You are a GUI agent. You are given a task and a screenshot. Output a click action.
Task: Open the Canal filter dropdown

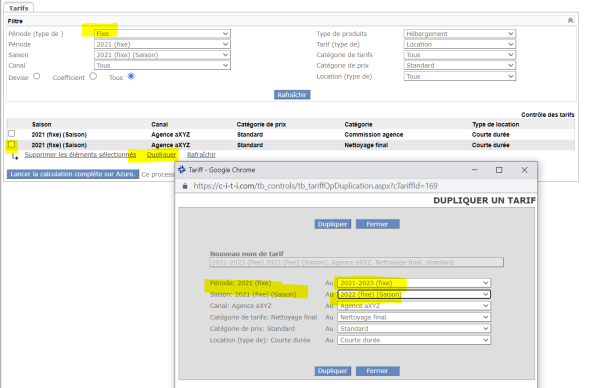pos(162,65)
